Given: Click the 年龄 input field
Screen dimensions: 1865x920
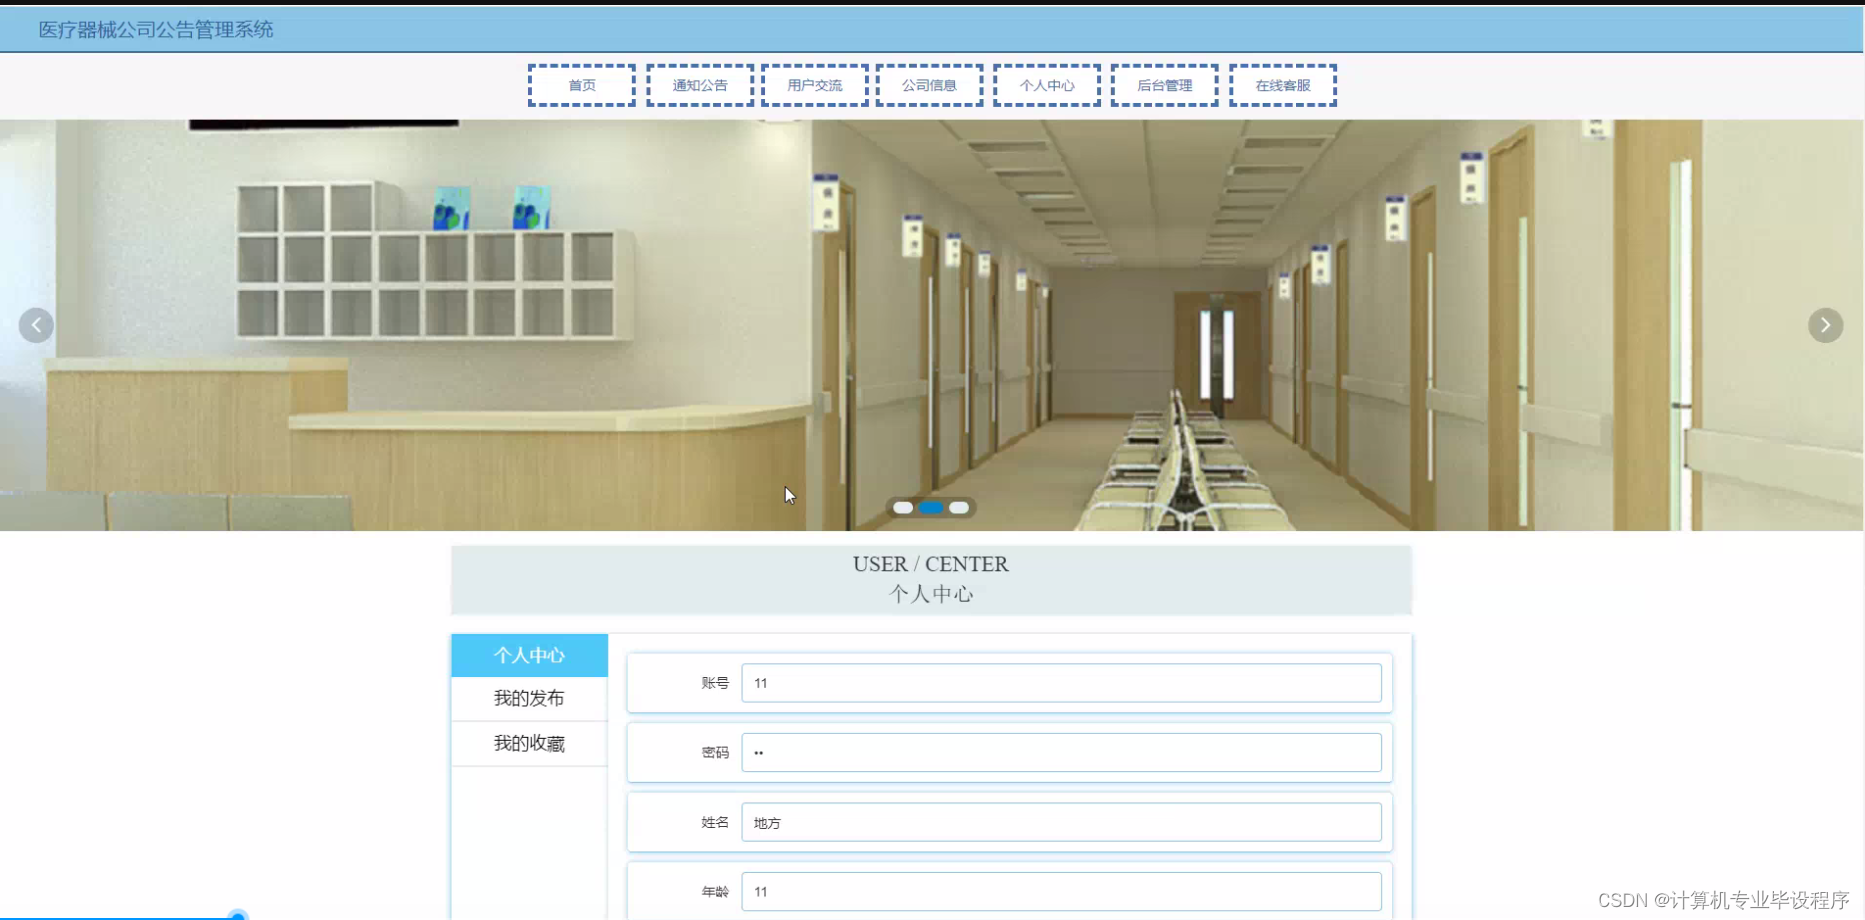Looking at the screenshot, I should [1061, 891].
